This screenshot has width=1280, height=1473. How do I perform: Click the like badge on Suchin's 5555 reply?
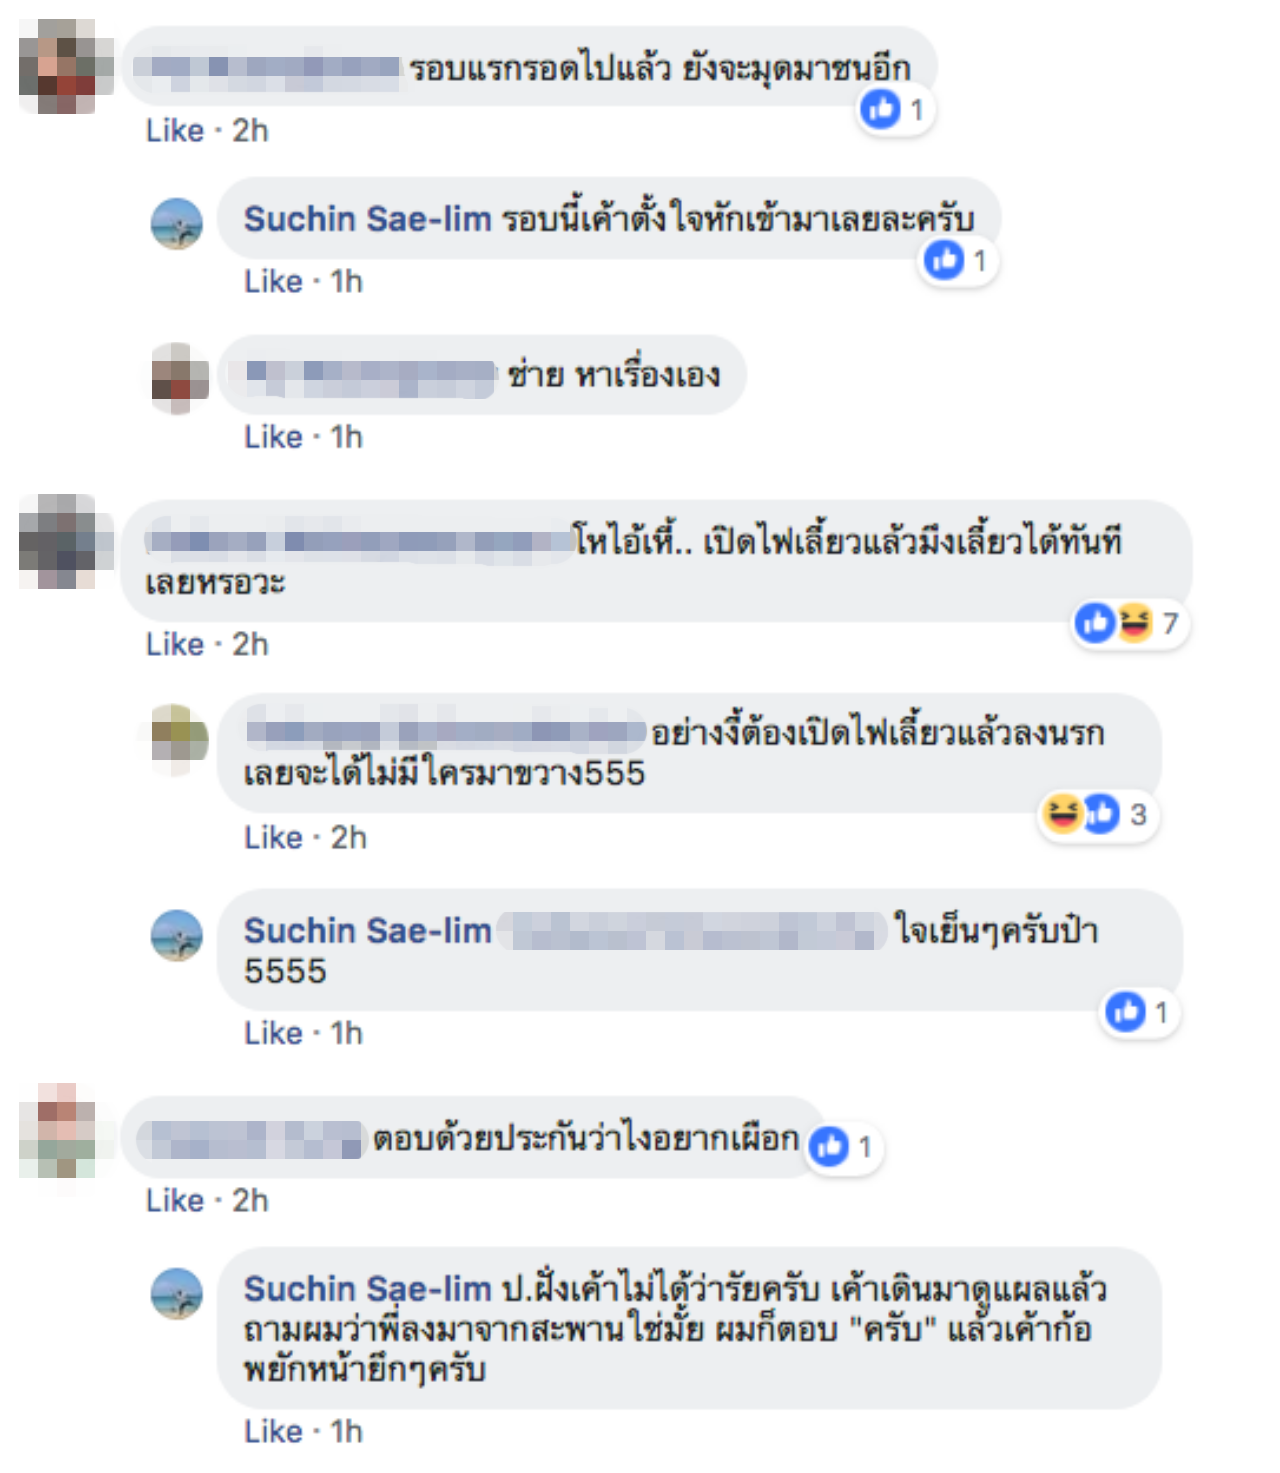point(1140,1013)
